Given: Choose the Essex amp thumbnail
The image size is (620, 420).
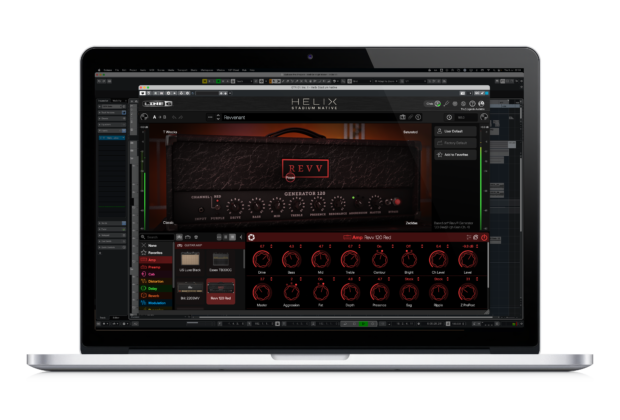Looking at the screenshot, I should coord(221,261).
